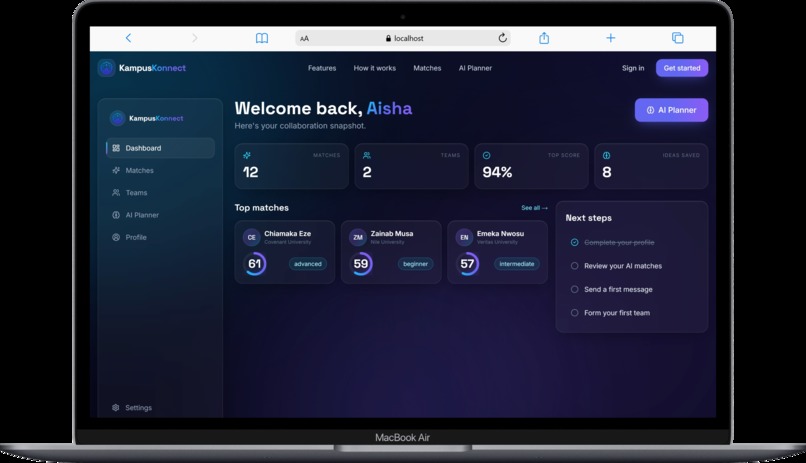Click KampusKonnect logo icon in top navbar
The height and width of the screenshot is (463, 806).
pos(106,68)
